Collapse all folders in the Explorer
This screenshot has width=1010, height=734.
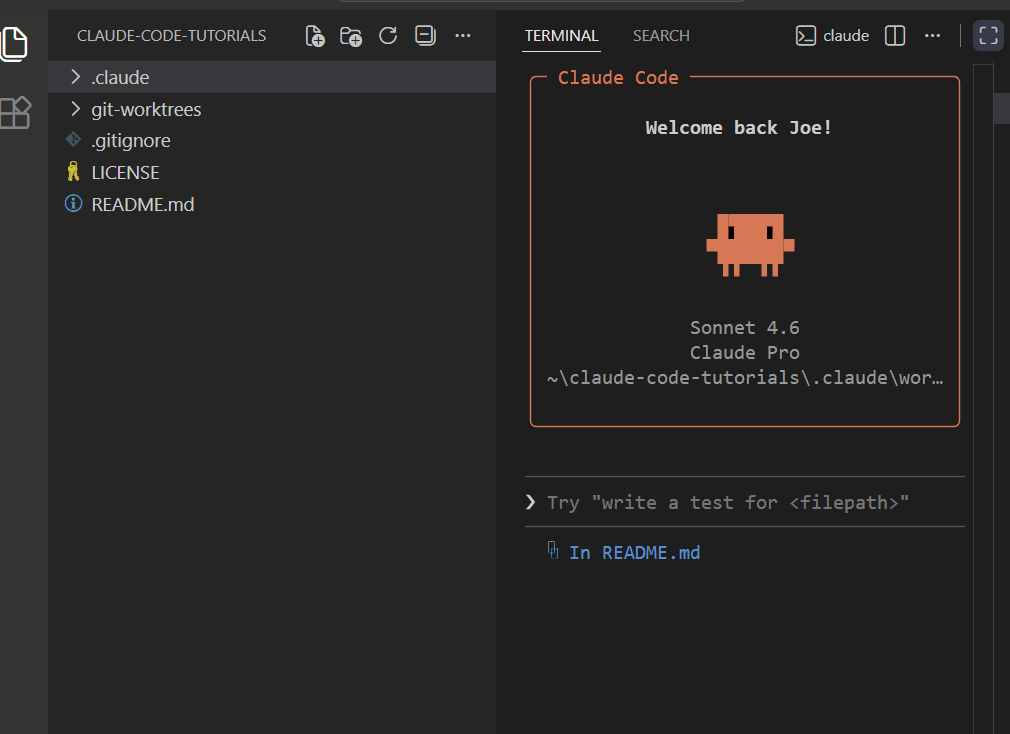click(x=425, y=35)
